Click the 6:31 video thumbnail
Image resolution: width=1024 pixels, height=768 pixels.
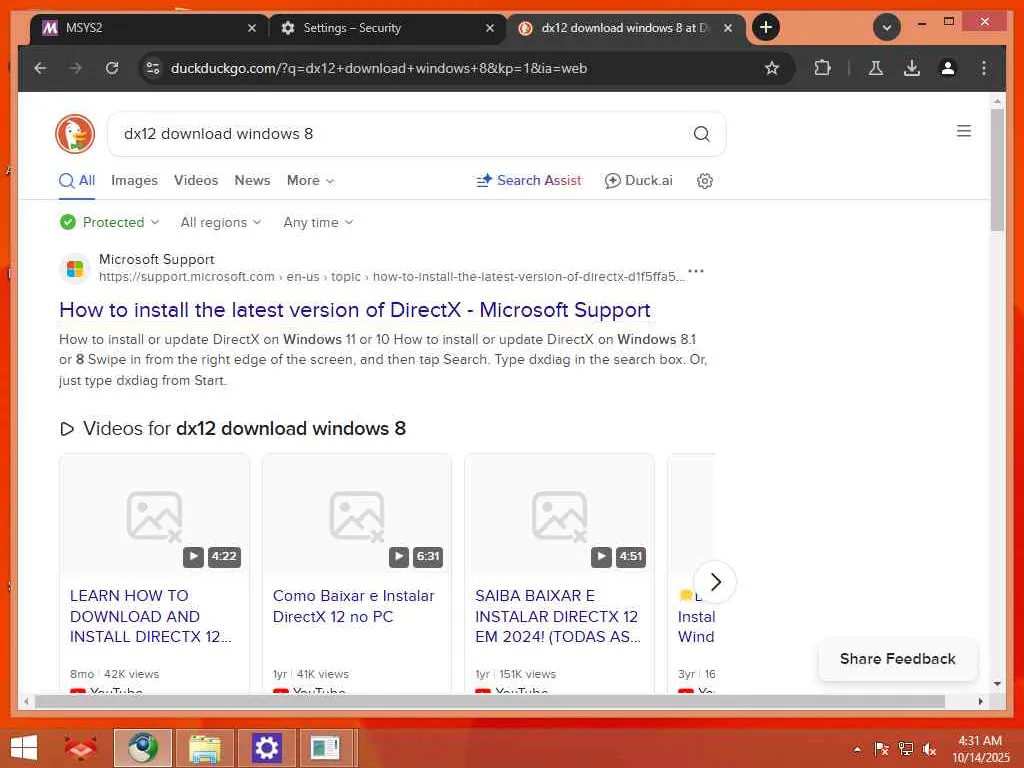pos(357,515)
